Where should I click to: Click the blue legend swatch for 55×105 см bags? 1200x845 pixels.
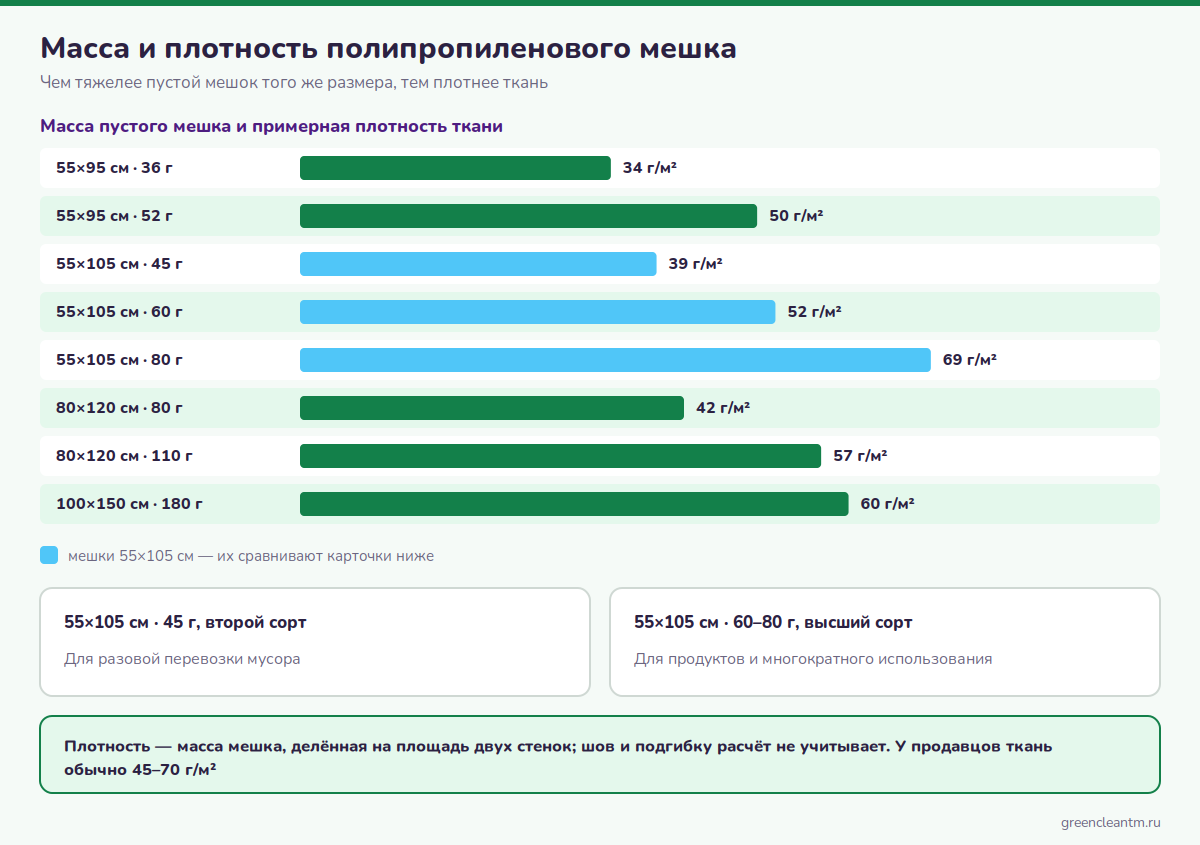[49, 555]
